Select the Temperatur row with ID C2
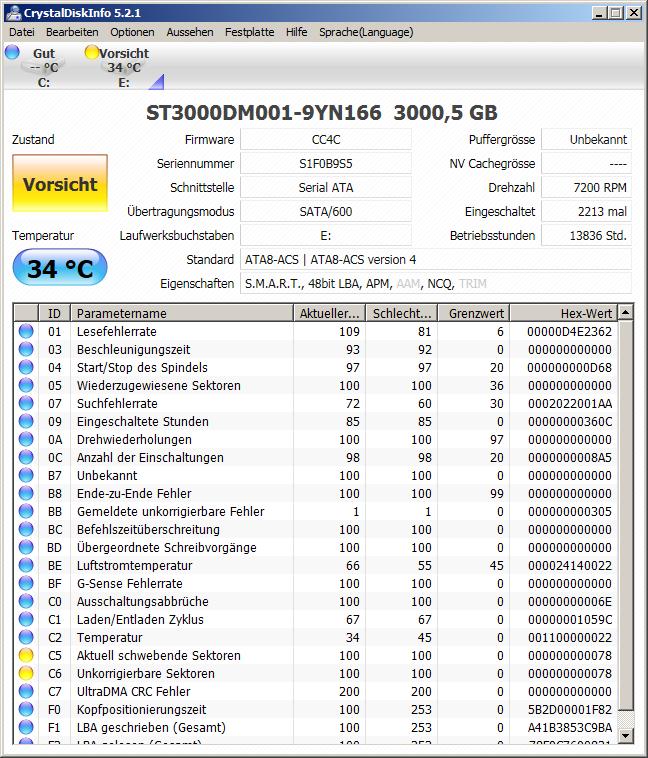The image size is (648, 758). [316, 637]
